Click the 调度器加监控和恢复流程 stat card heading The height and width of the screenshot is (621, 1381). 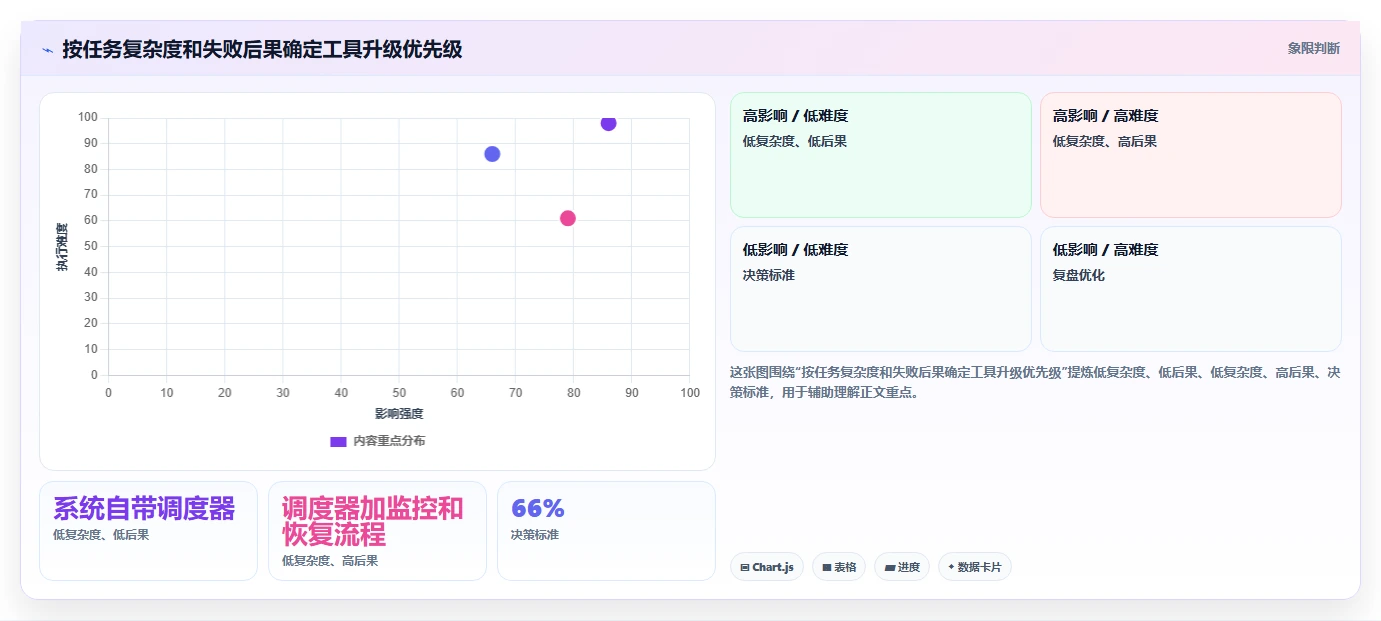(373, 522)
